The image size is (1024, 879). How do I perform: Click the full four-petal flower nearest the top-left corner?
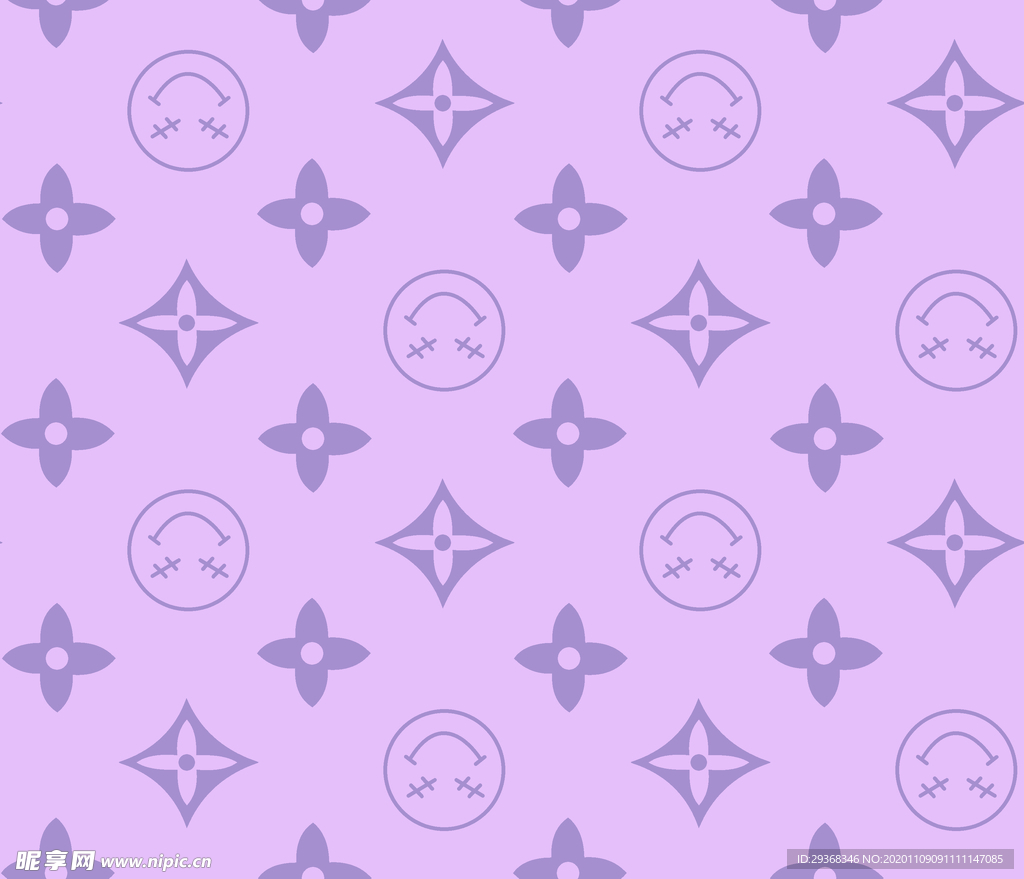click(57, 218)
